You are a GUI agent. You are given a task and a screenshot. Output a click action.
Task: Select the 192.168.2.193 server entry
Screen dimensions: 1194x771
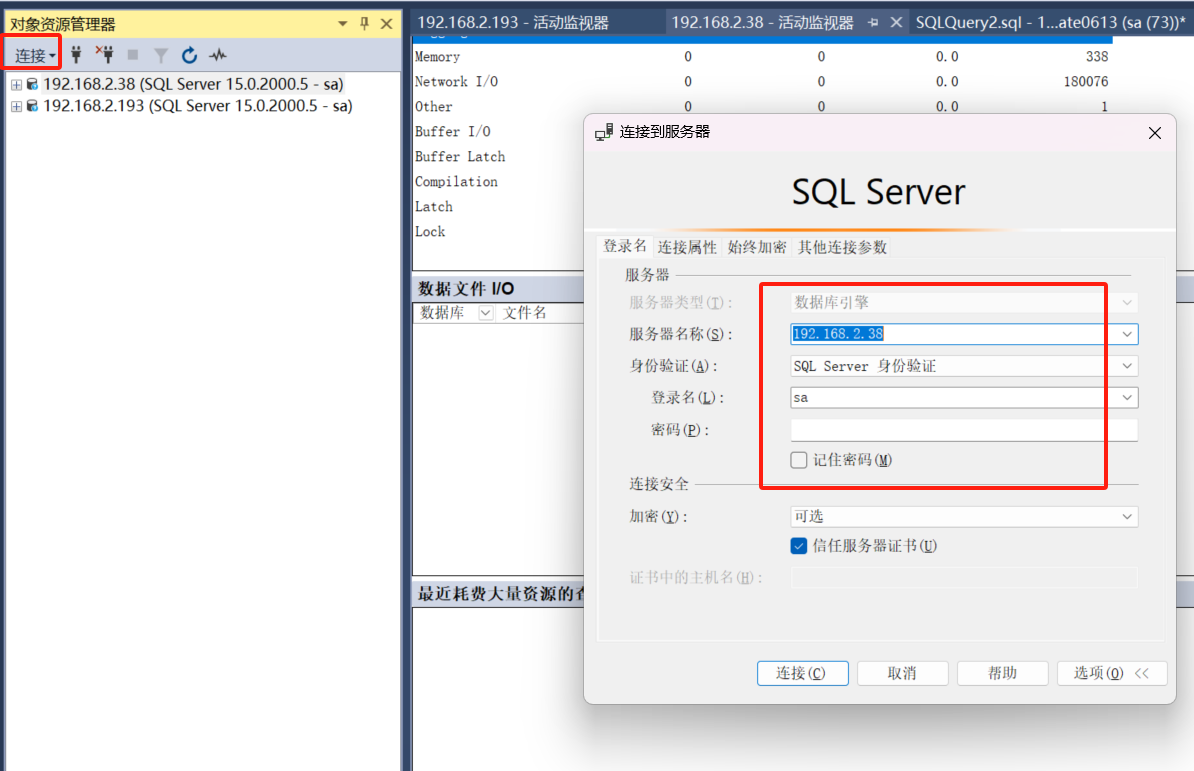pyautogui.click(x=197, y=106)
